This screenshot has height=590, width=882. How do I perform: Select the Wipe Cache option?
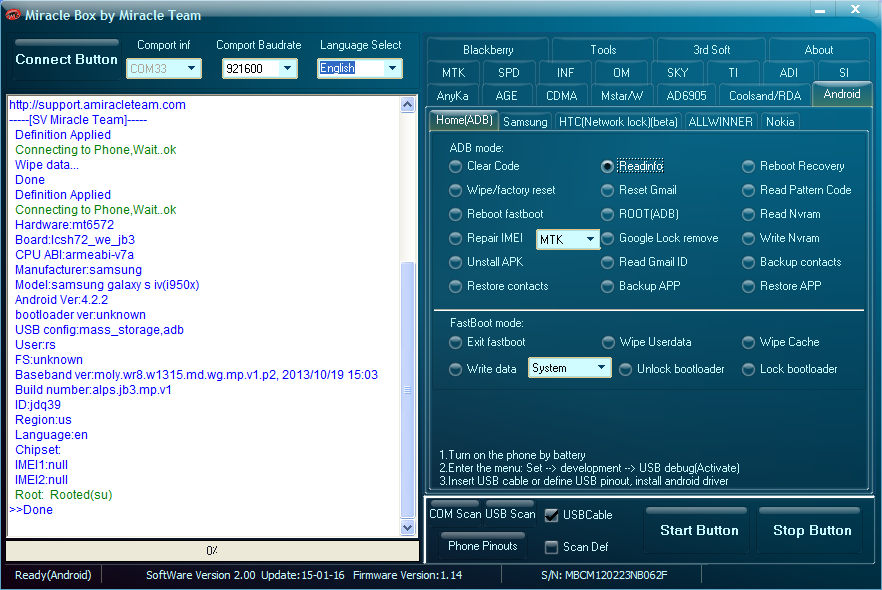click(781, 342)
